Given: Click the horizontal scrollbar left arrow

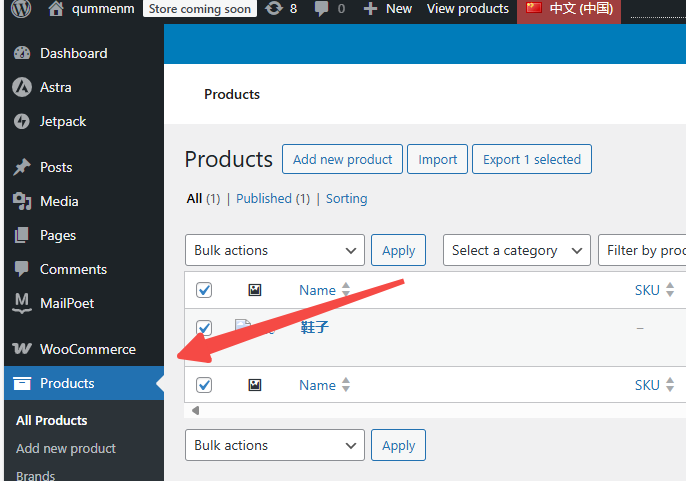Looking at the screenshot, I should [x=195, y=410].
